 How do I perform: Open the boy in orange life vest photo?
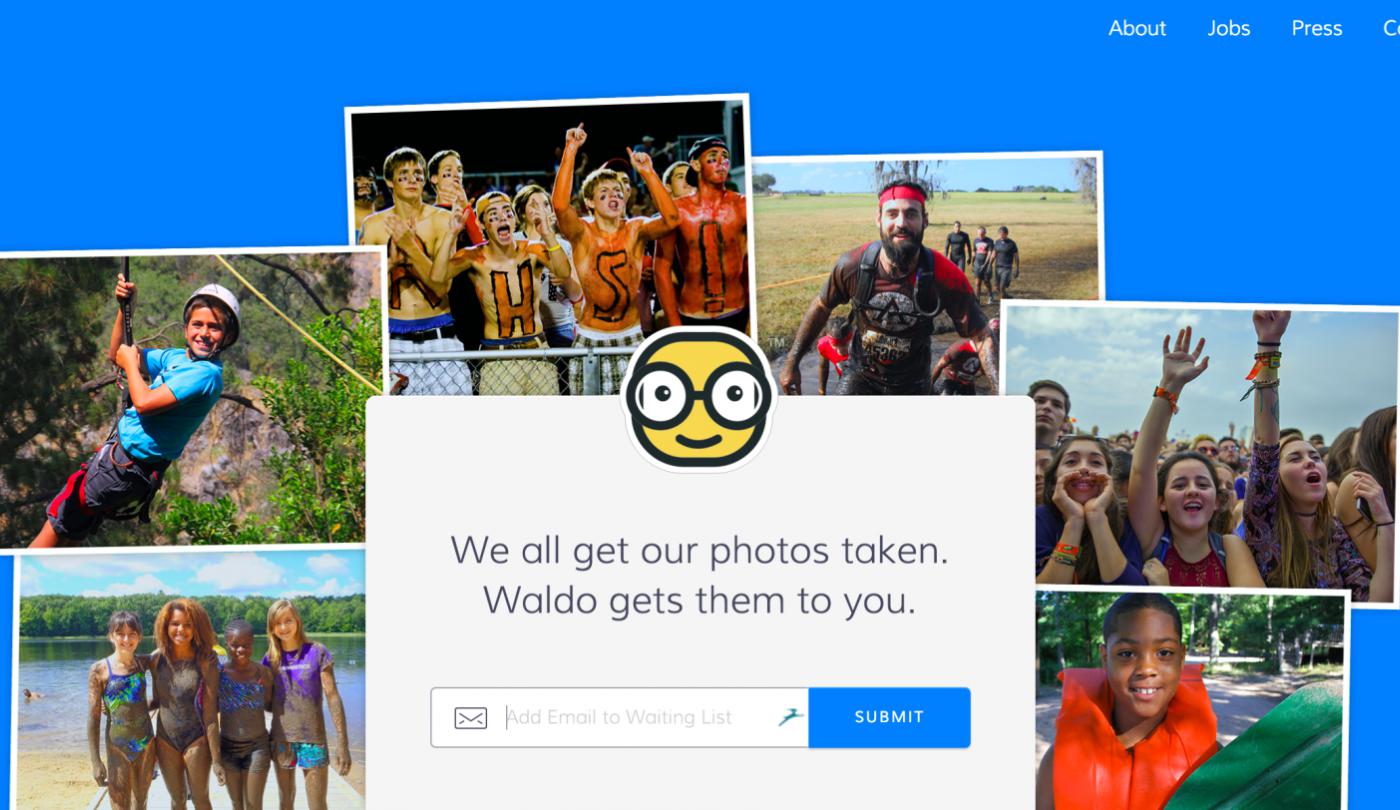[1190, 700]
